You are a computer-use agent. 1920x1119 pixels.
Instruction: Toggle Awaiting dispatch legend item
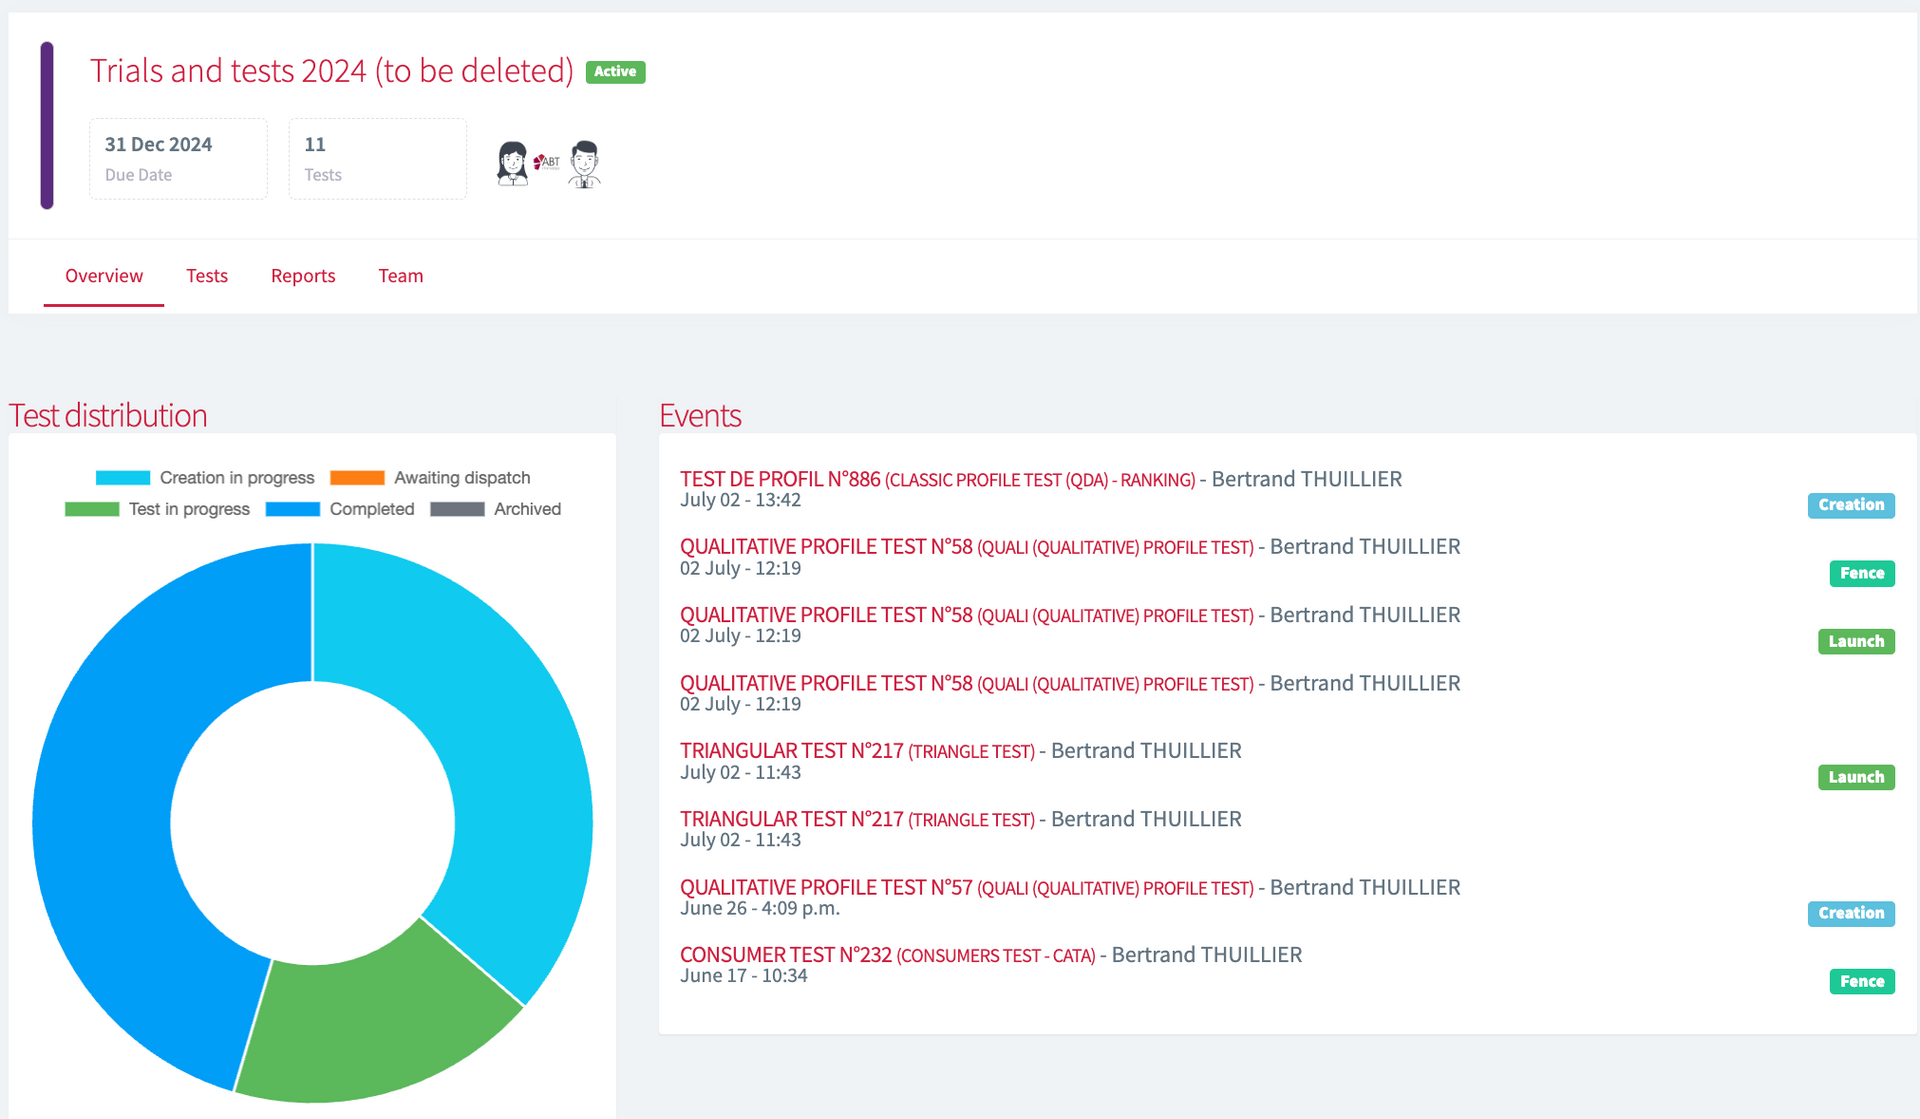(430, 478)
